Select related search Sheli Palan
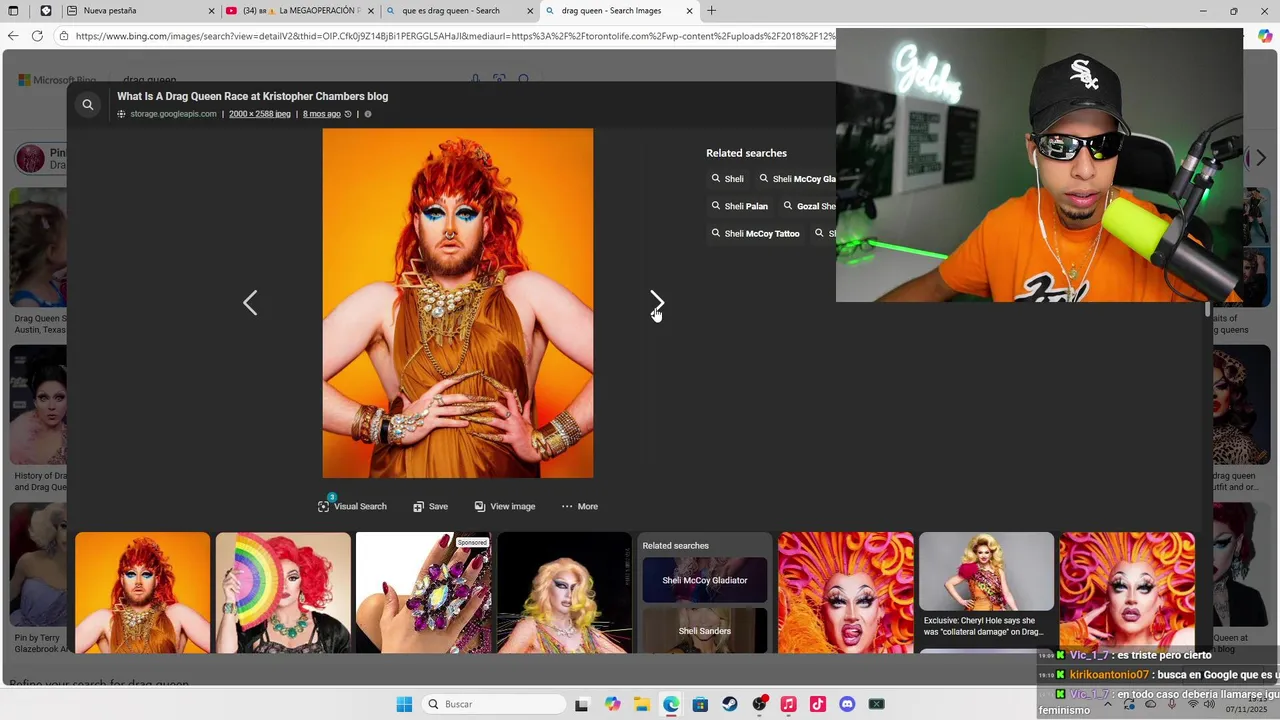Image resolution: width=1280 pixels, height=720 pixels. click(x=740, y=206)
